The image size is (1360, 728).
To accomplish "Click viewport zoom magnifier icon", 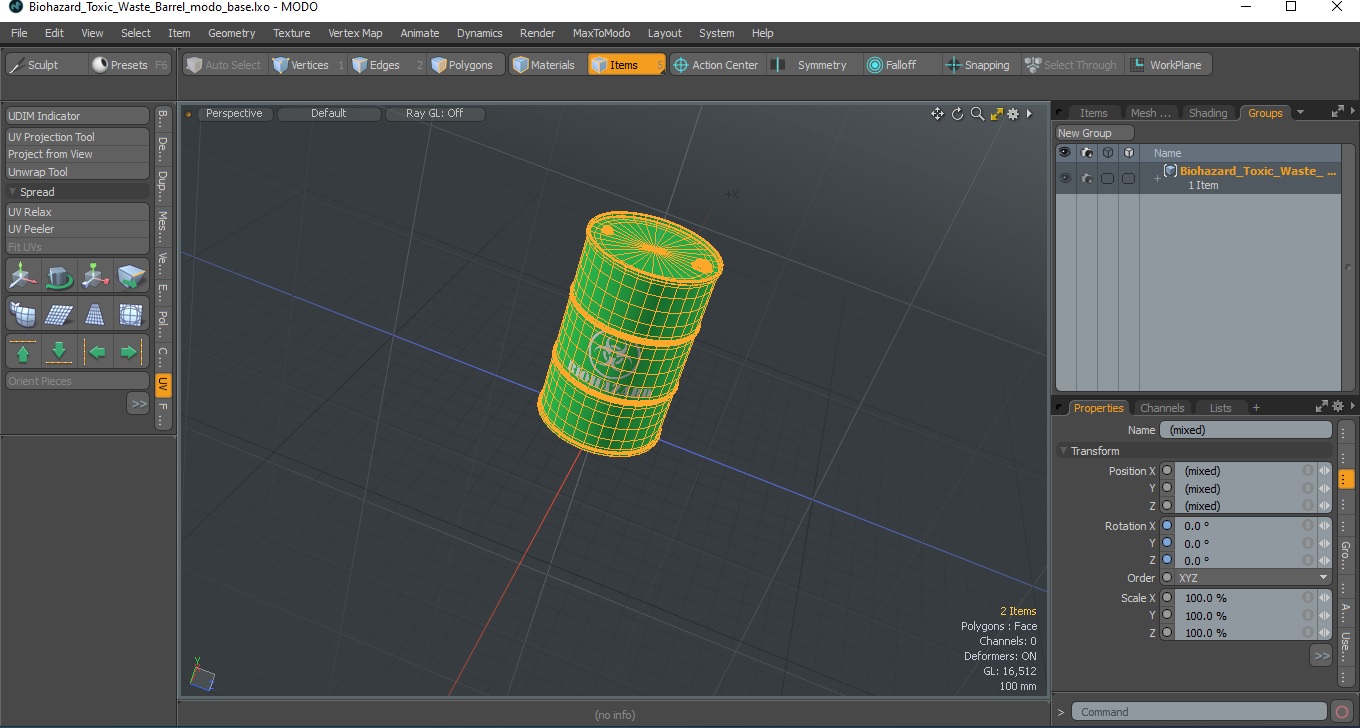I will (977, 114).
